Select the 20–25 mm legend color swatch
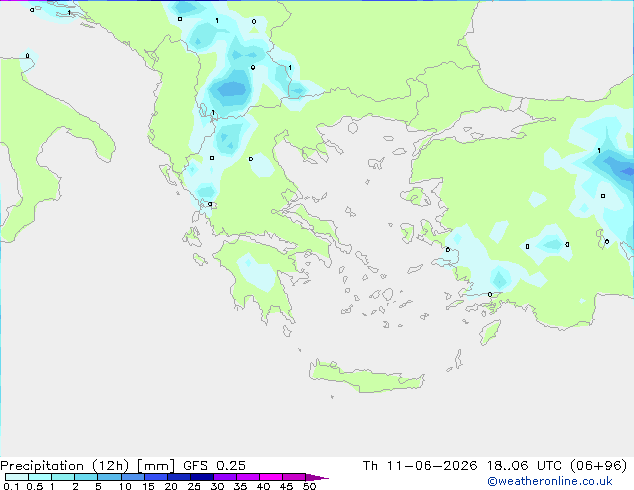 pyautogui.click(x=179, y=477)
